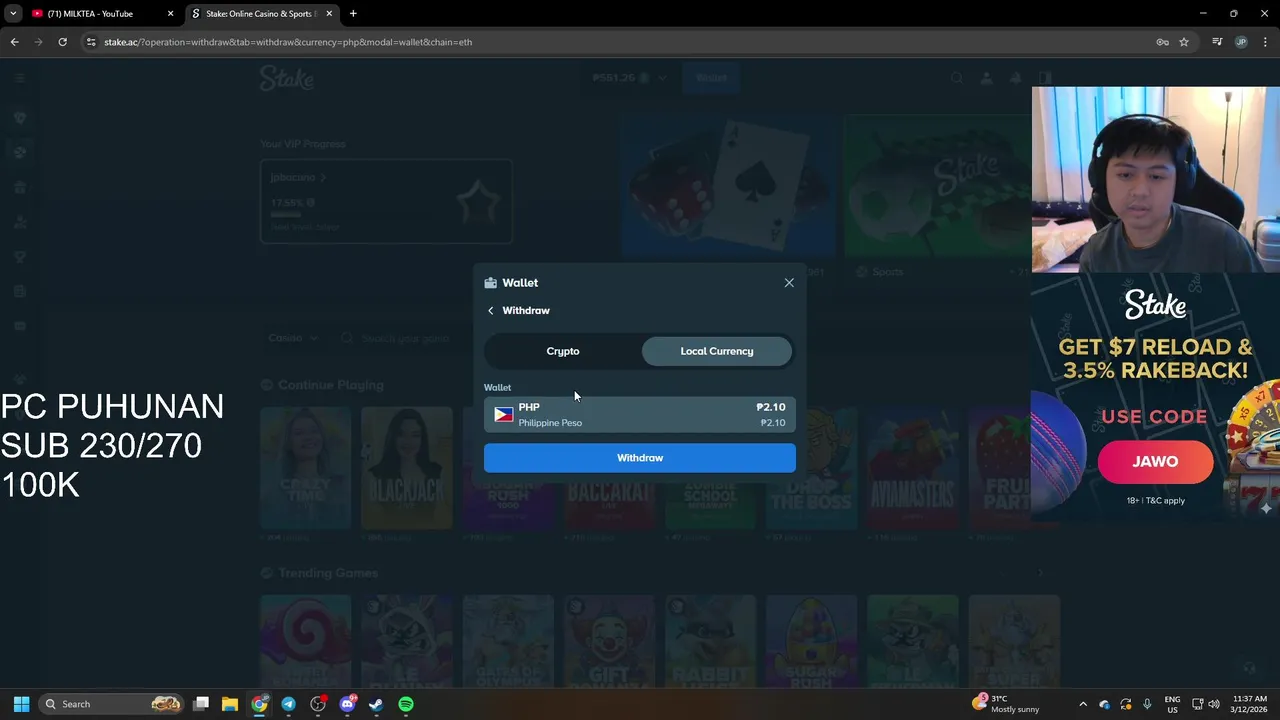Click the Chrome taskbar icon
This screenshot has height=720, width=1280.
(x=259, y=704)
